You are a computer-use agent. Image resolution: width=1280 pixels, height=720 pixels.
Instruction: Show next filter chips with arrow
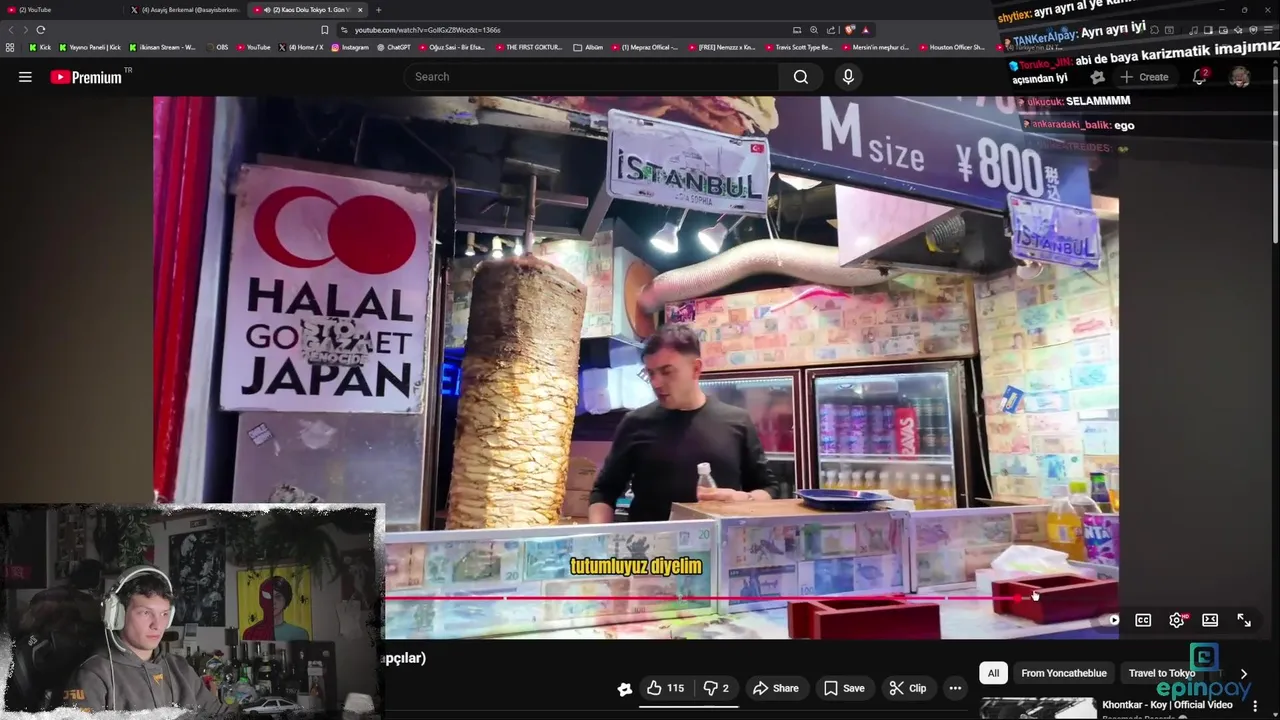click(1243, 674)
